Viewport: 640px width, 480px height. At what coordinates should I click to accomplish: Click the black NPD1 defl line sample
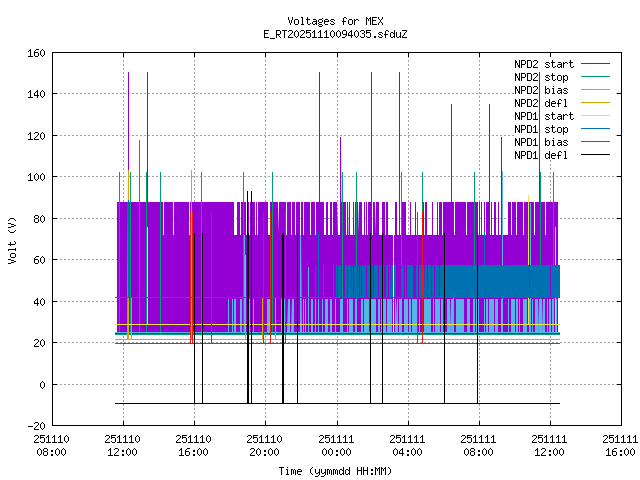coord(596,154)
